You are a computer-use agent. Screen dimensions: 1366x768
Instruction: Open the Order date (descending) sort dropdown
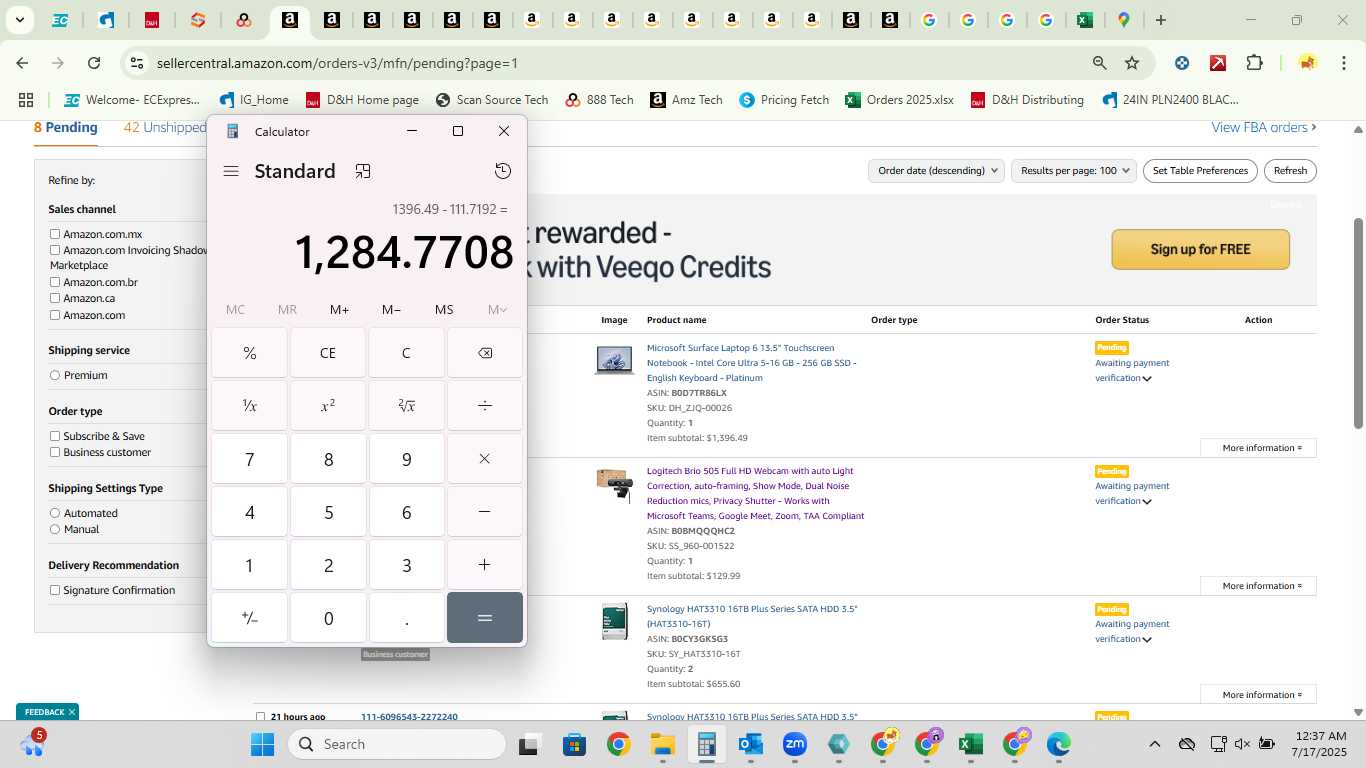coord(936,171)
